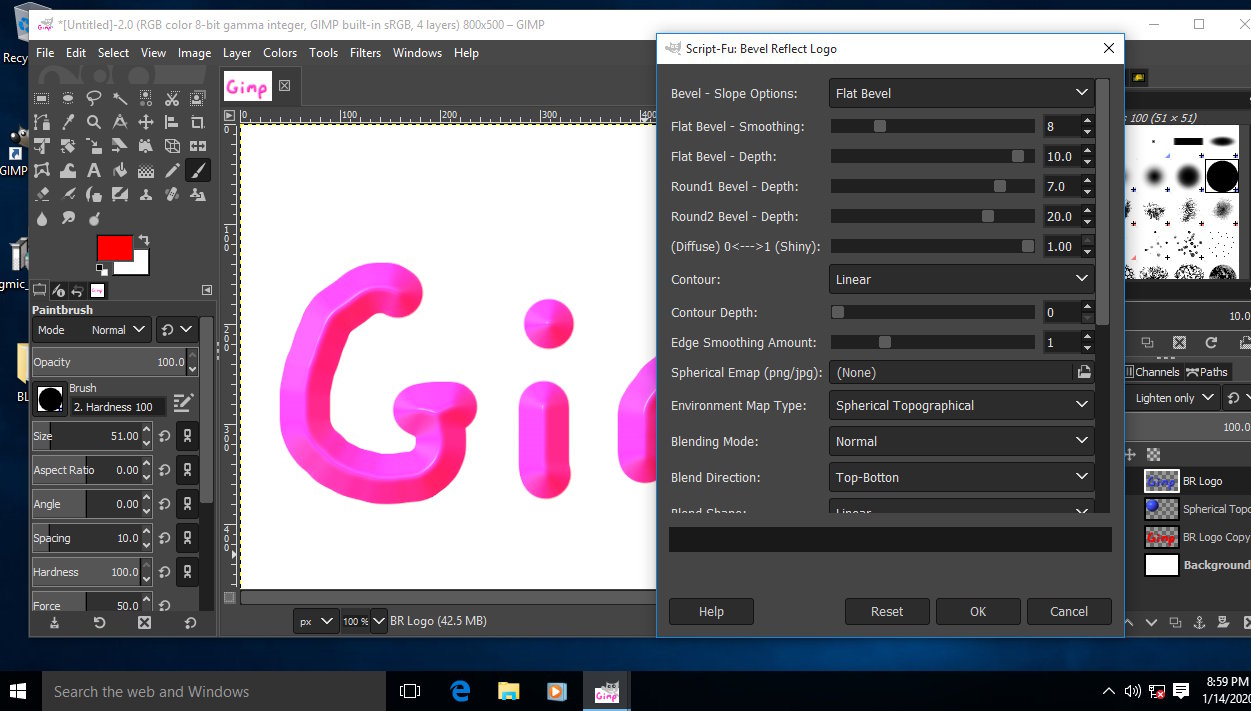Switch to the Channels tab
The width and height of the screenshot is (1251, 711).
click(x=1155, y=372)
